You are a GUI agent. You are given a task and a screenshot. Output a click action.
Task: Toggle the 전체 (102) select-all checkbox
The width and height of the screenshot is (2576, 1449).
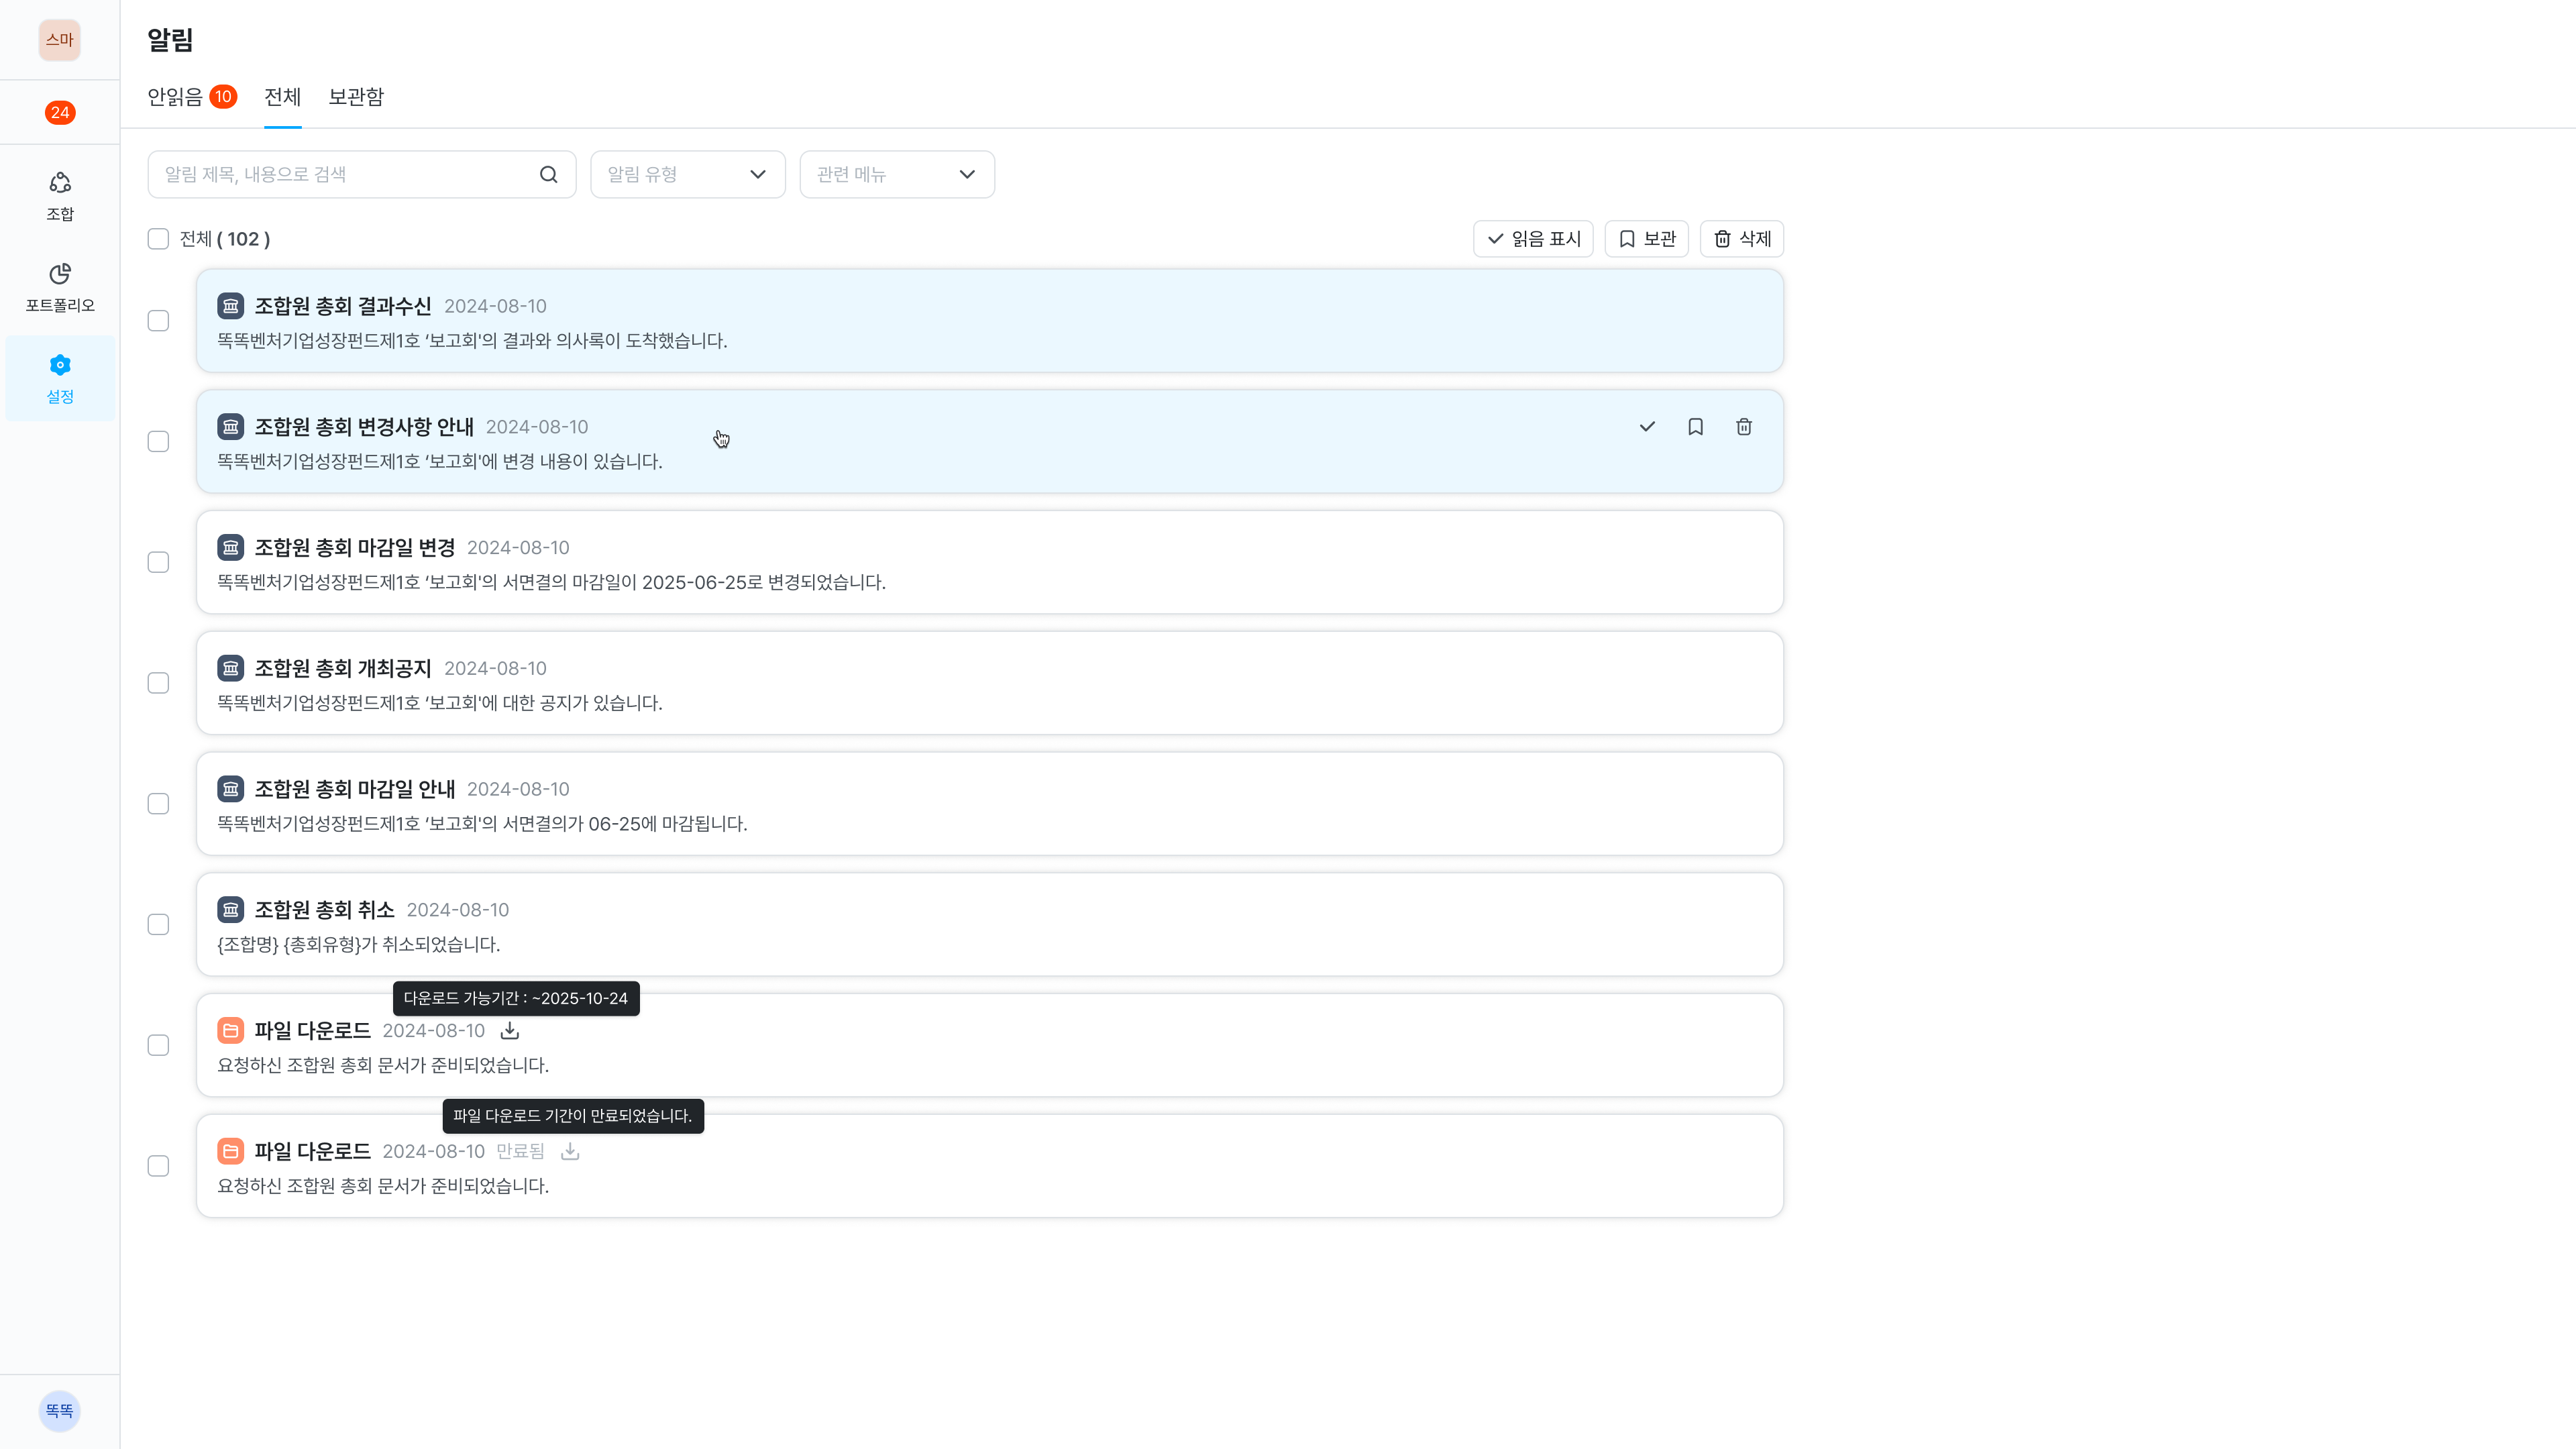(158, 239)
